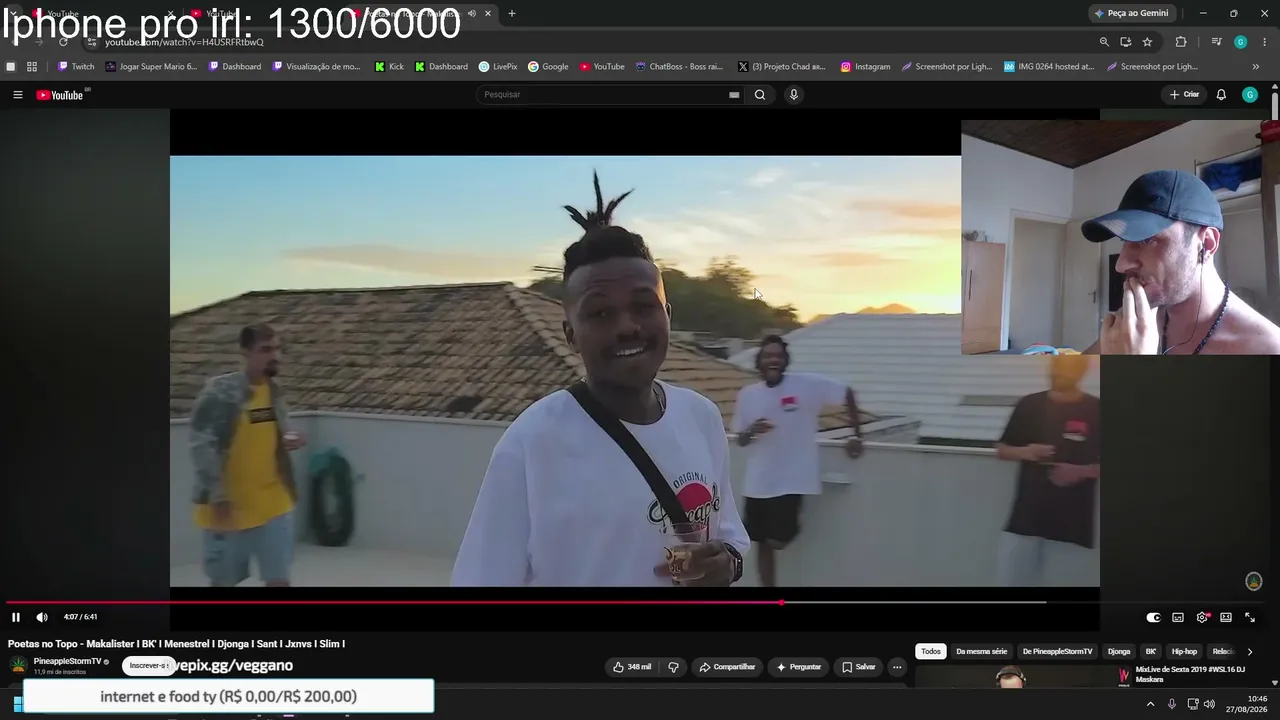
Task: Open the ChatBoss bookmark
Action: pos(679,67)
